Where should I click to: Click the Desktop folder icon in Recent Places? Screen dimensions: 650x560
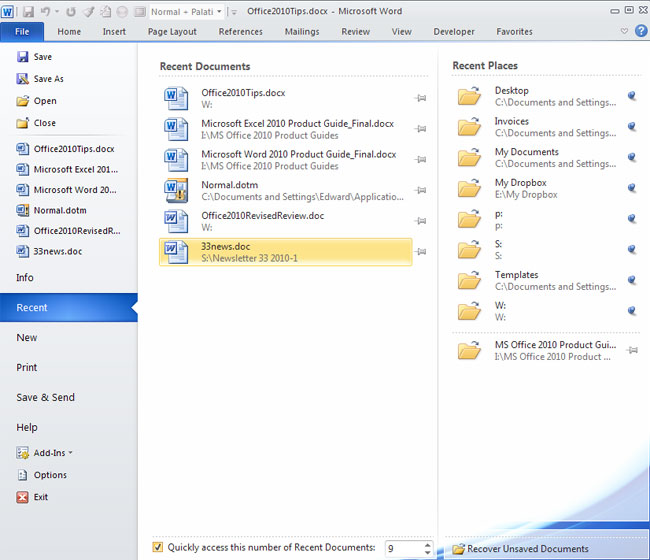click(469, 96)
